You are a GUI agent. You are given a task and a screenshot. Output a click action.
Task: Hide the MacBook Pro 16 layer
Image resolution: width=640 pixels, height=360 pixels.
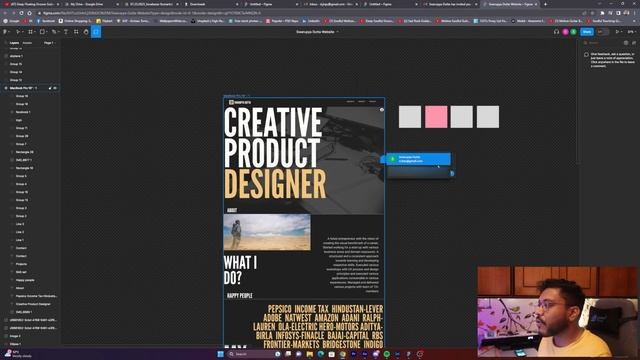pos(55,88)
